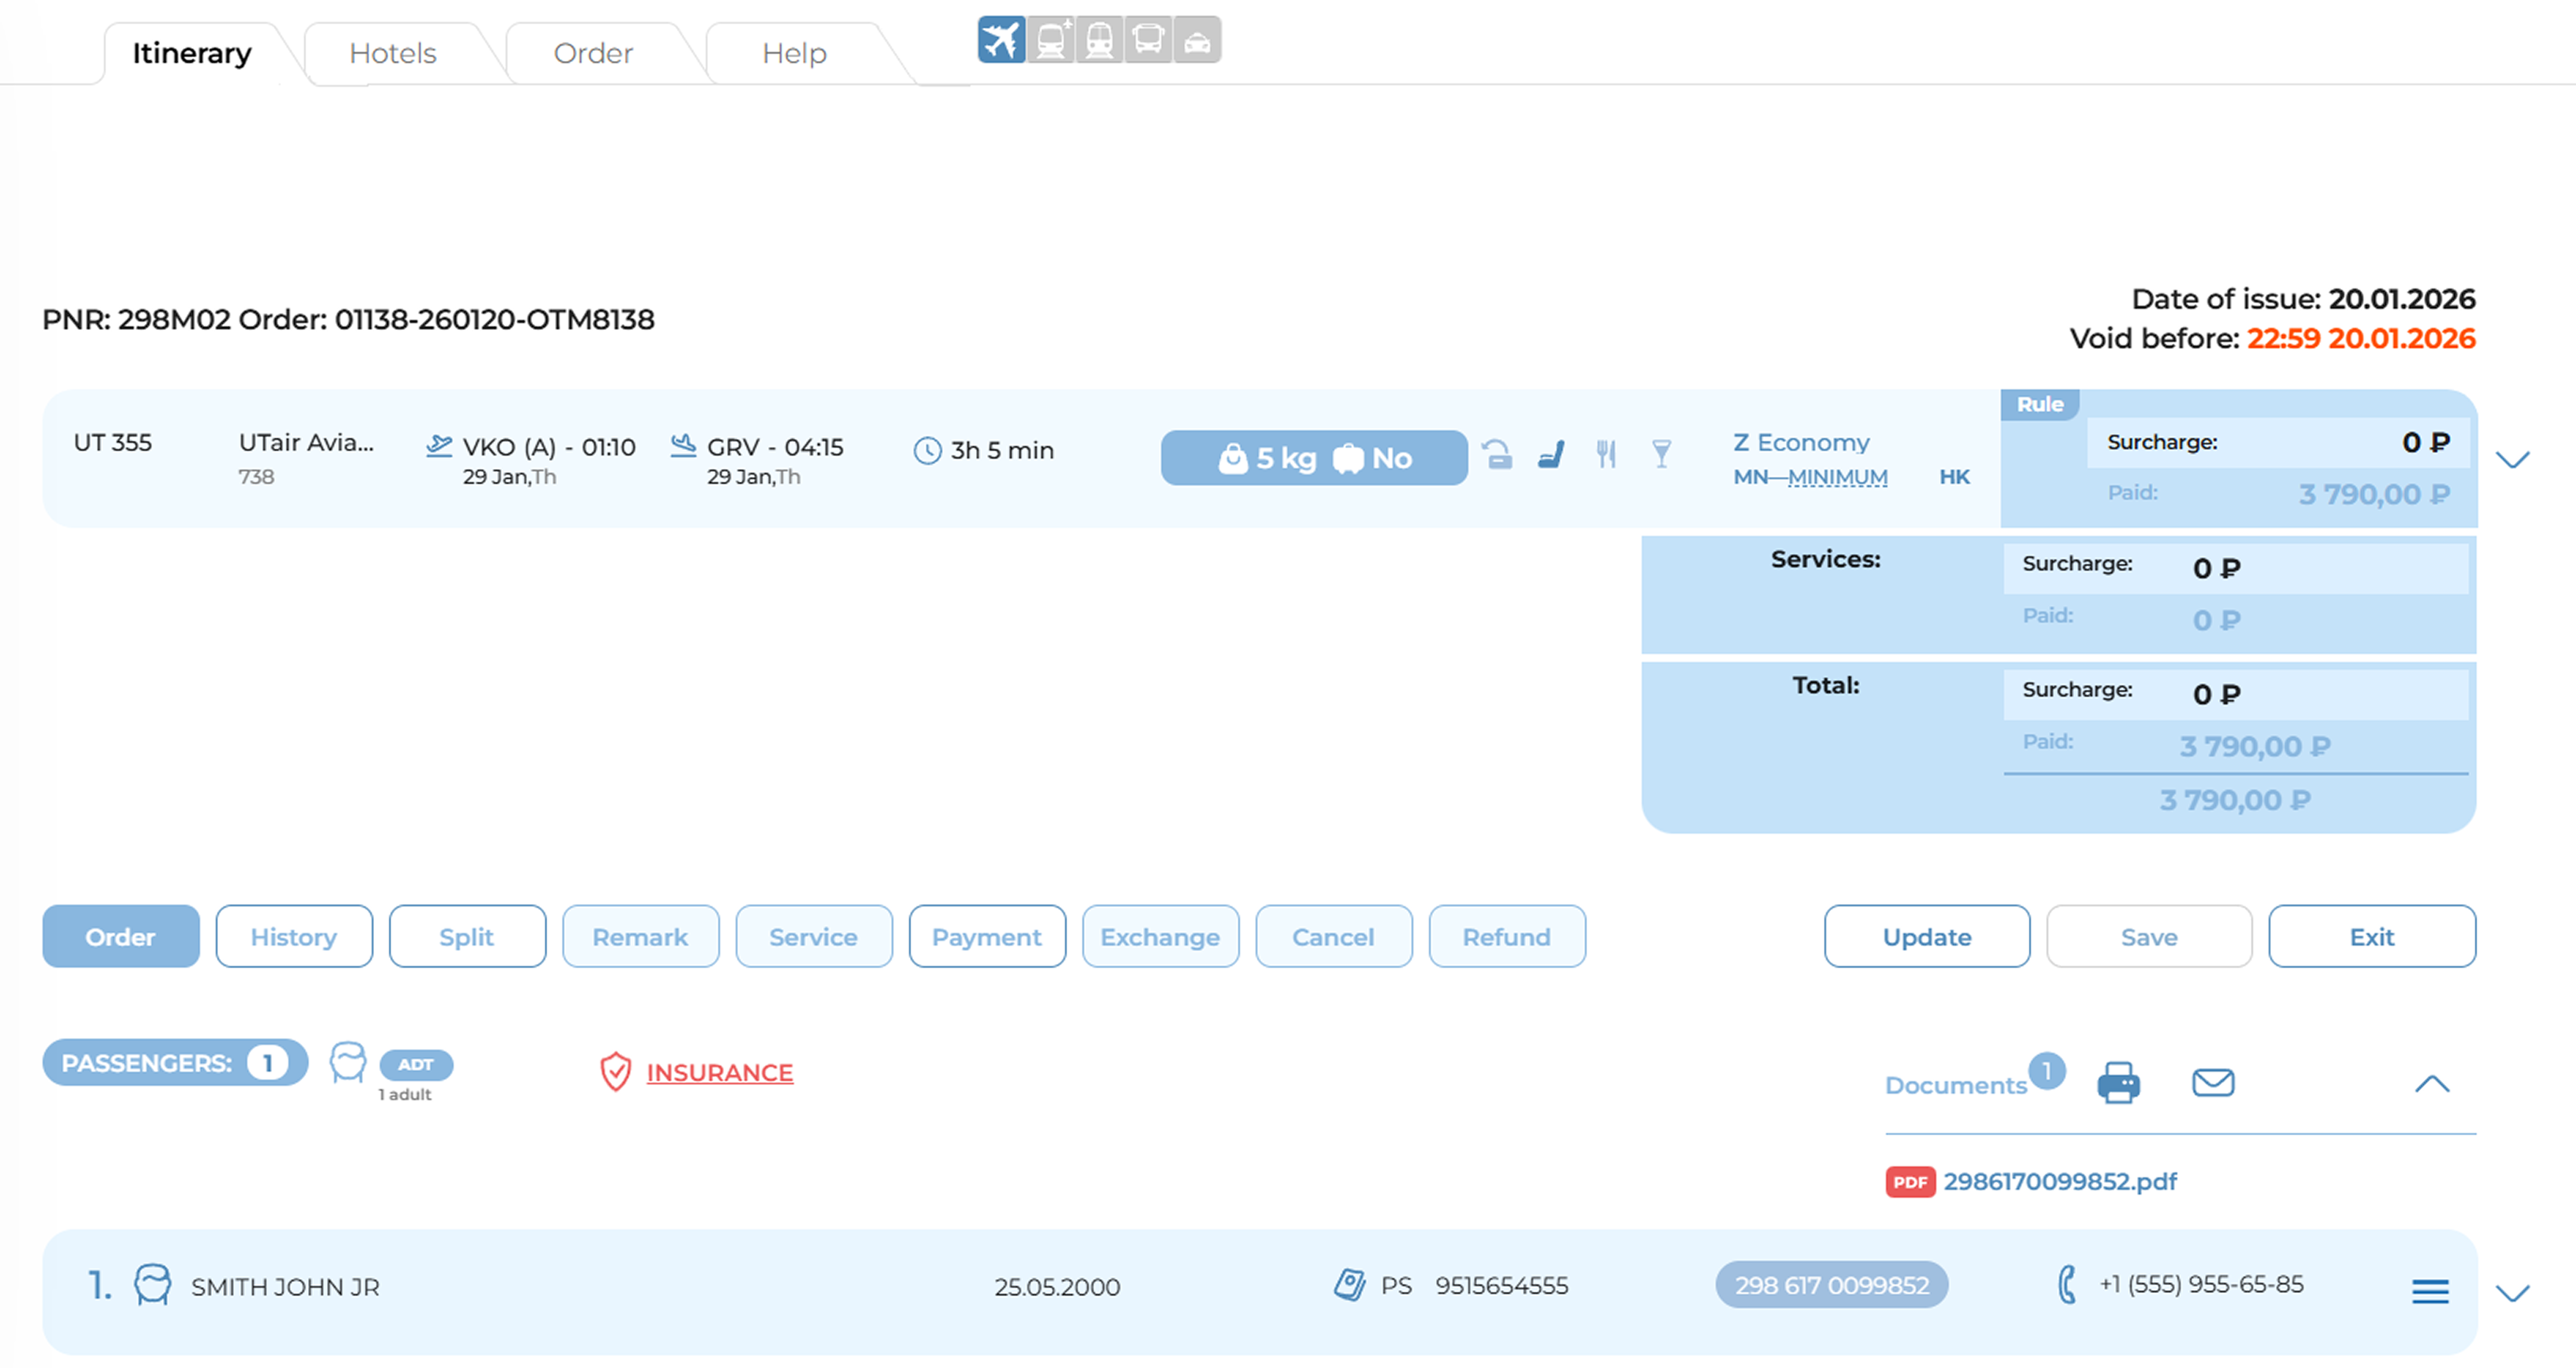The width and height of the screenshot is (2576, 1368).
Task: Open the Help tab
Action: click(794, 53)
